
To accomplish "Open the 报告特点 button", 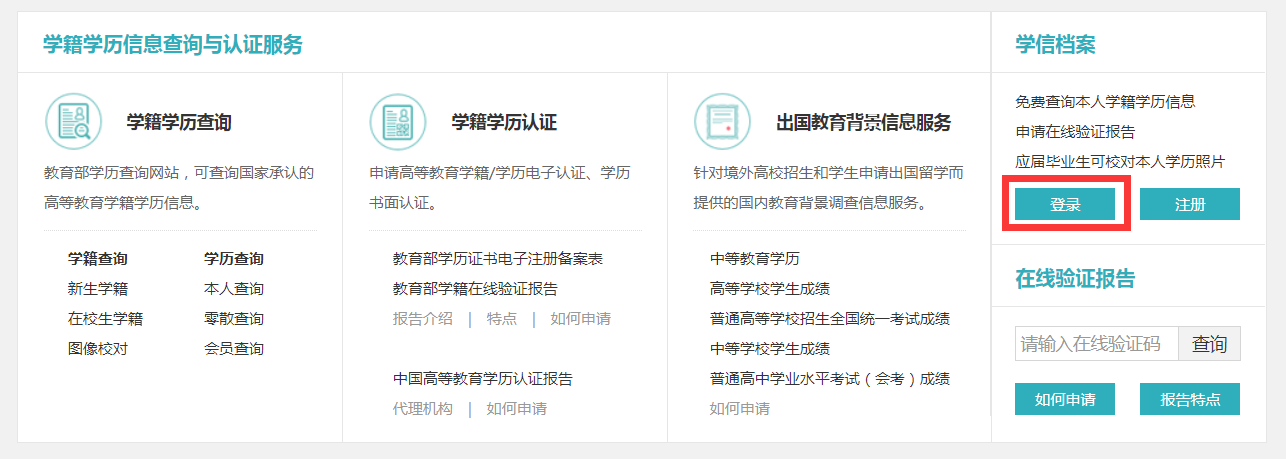I will (1190, 399).
